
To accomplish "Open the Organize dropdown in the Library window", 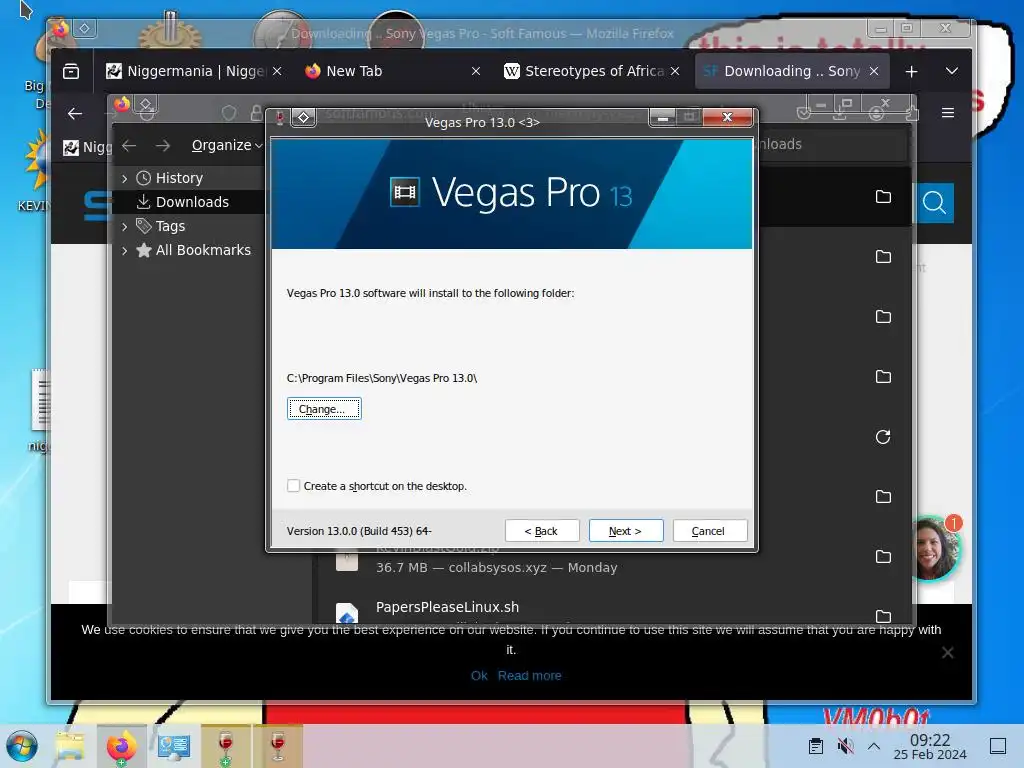I will tap(227, 145).
